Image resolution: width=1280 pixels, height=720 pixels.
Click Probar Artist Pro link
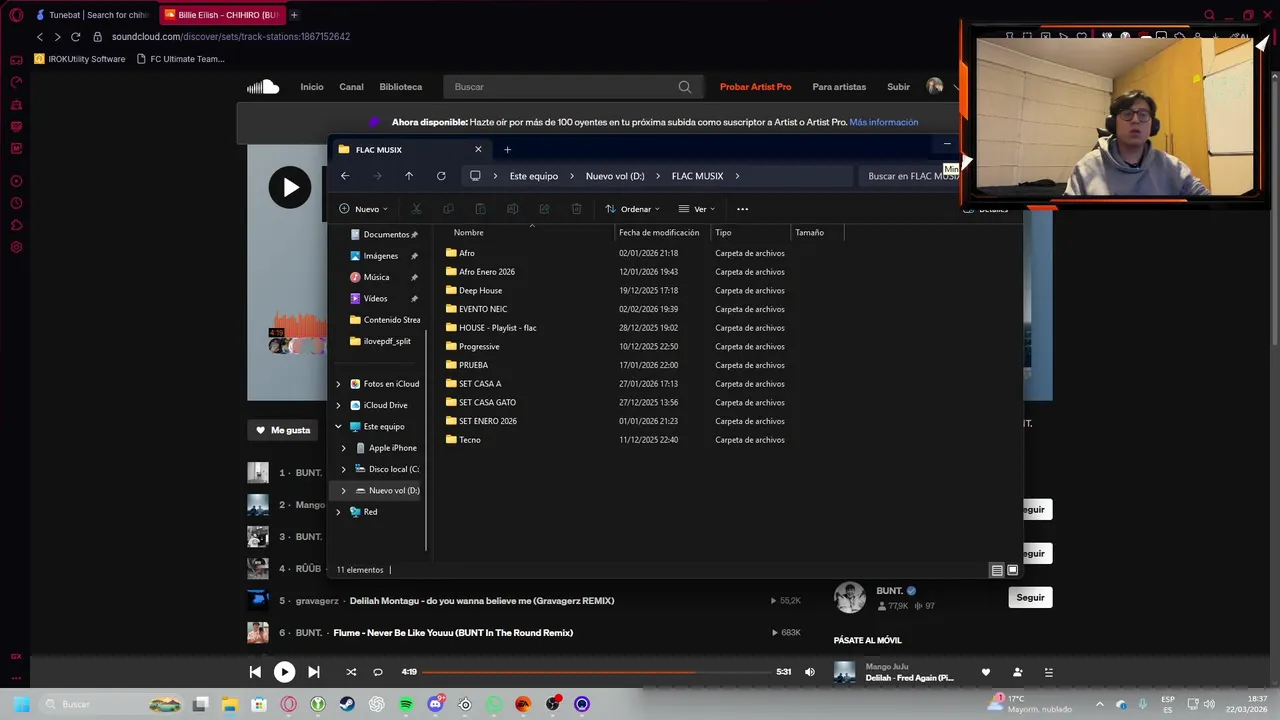[x=755, y=87]
